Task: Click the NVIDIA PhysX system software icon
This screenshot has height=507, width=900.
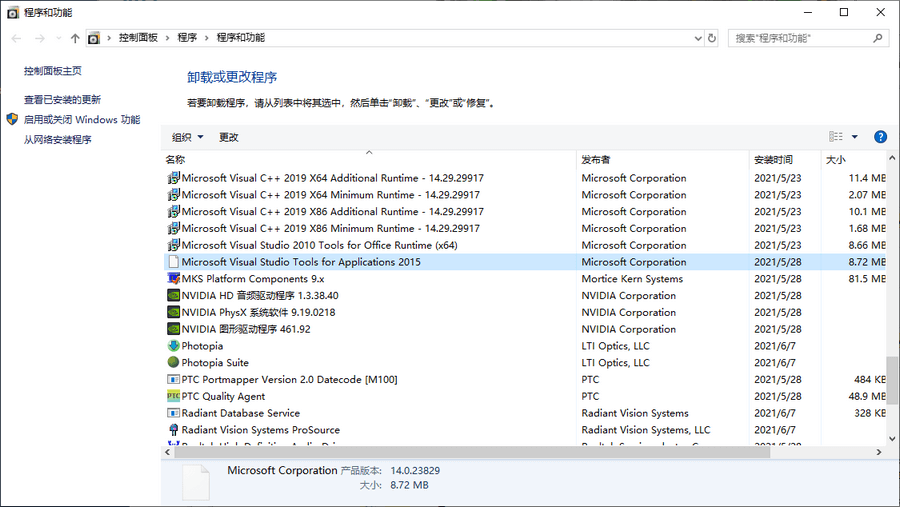Action: tap(173, 312)
